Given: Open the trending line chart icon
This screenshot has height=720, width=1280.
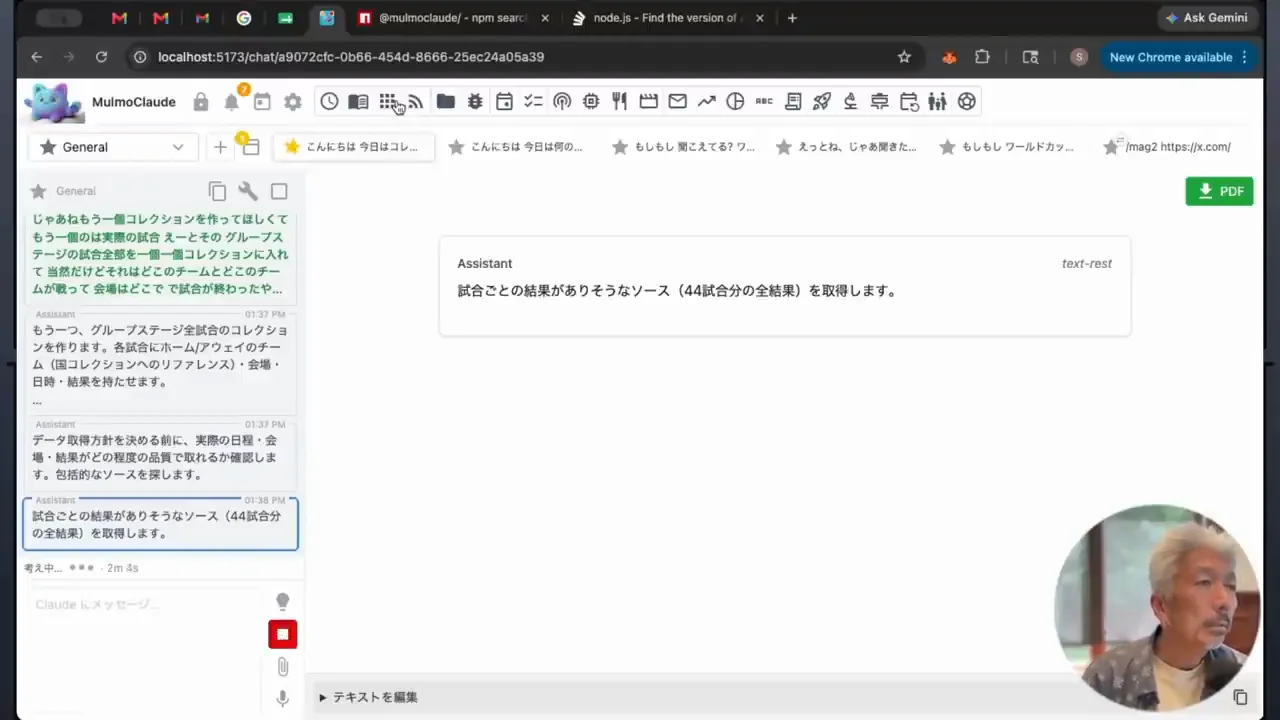Looking at the screenshot, I should 707,101.
